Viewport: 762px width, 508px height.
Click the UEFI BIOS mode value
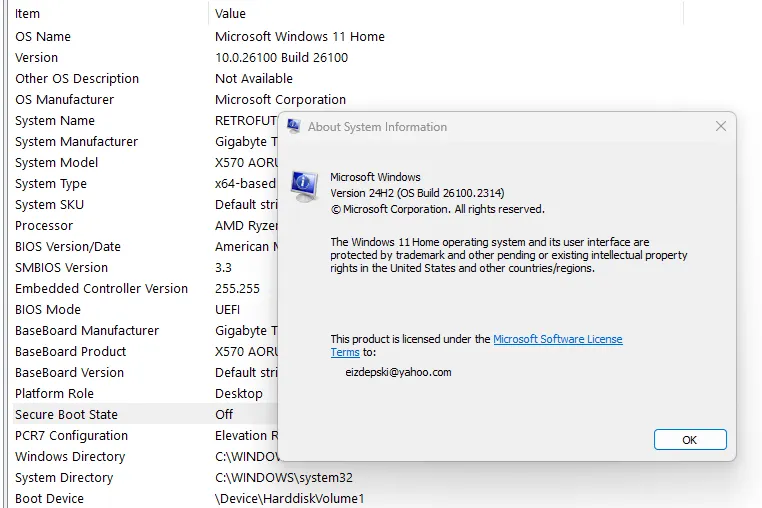[227, 309]
